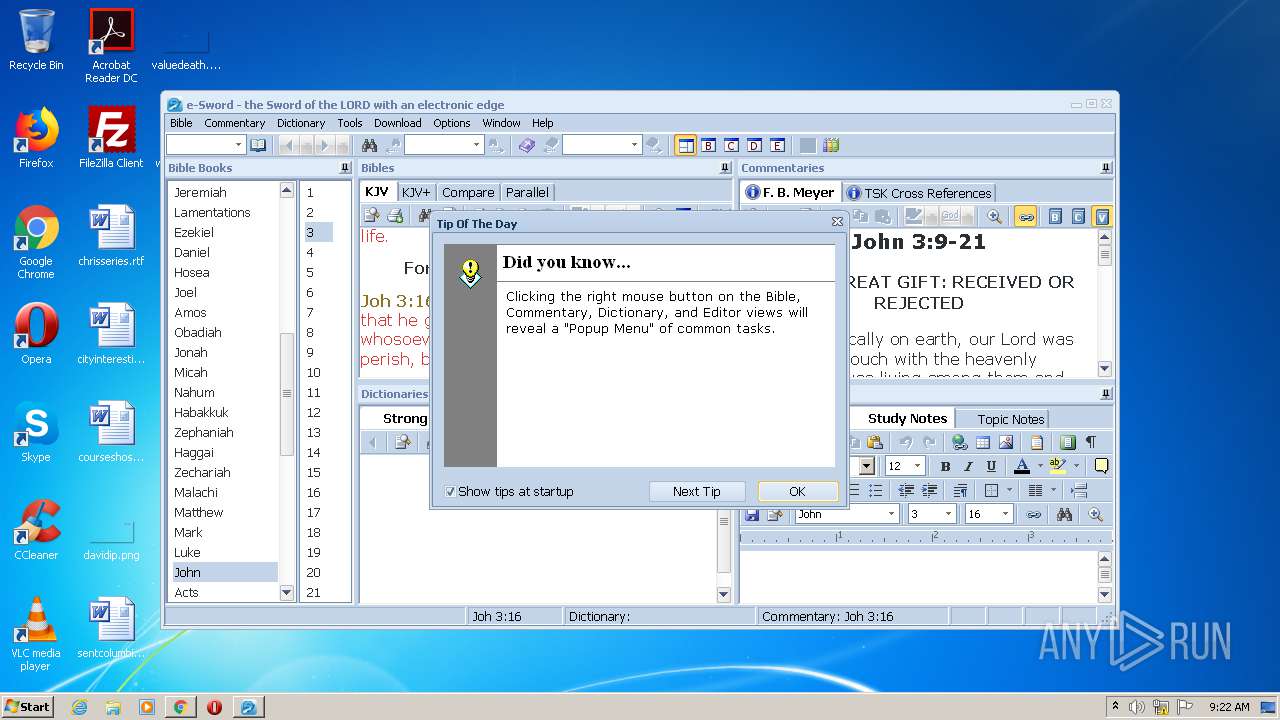Maximize Editor view with E layout icon
The height and width of the screenshot is (720, 1280).
point(778,145)
